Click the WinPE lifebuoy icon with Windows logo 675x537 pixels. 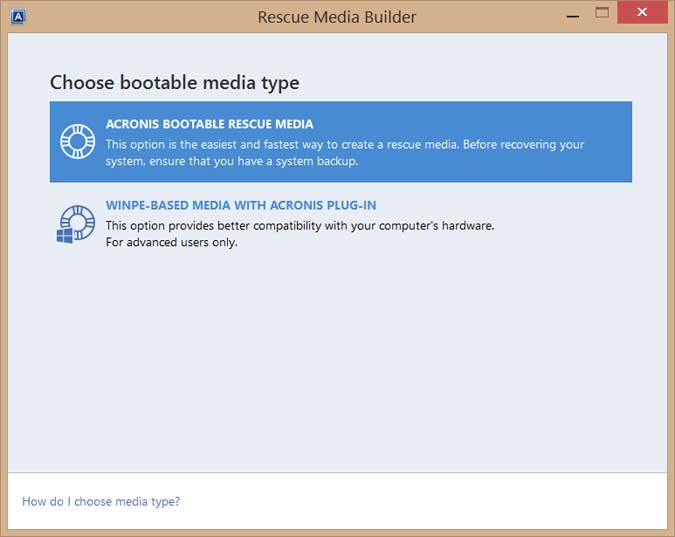[x=76, y=224]
